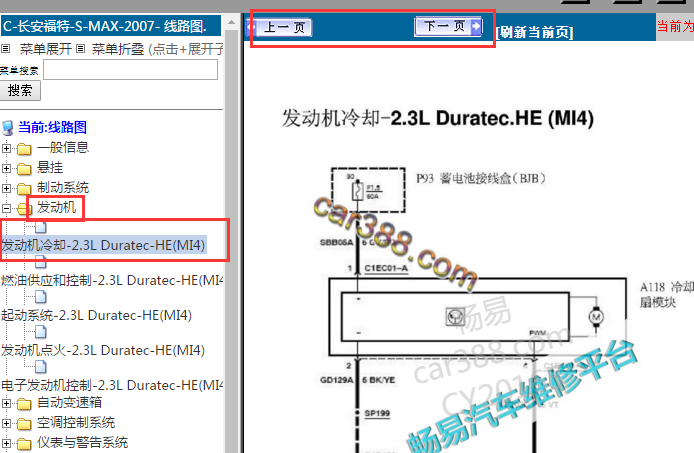The width and height of the screenshot is (694, 453).
Task: Expand the 制动系统 folder node
Action: (6, 188)
